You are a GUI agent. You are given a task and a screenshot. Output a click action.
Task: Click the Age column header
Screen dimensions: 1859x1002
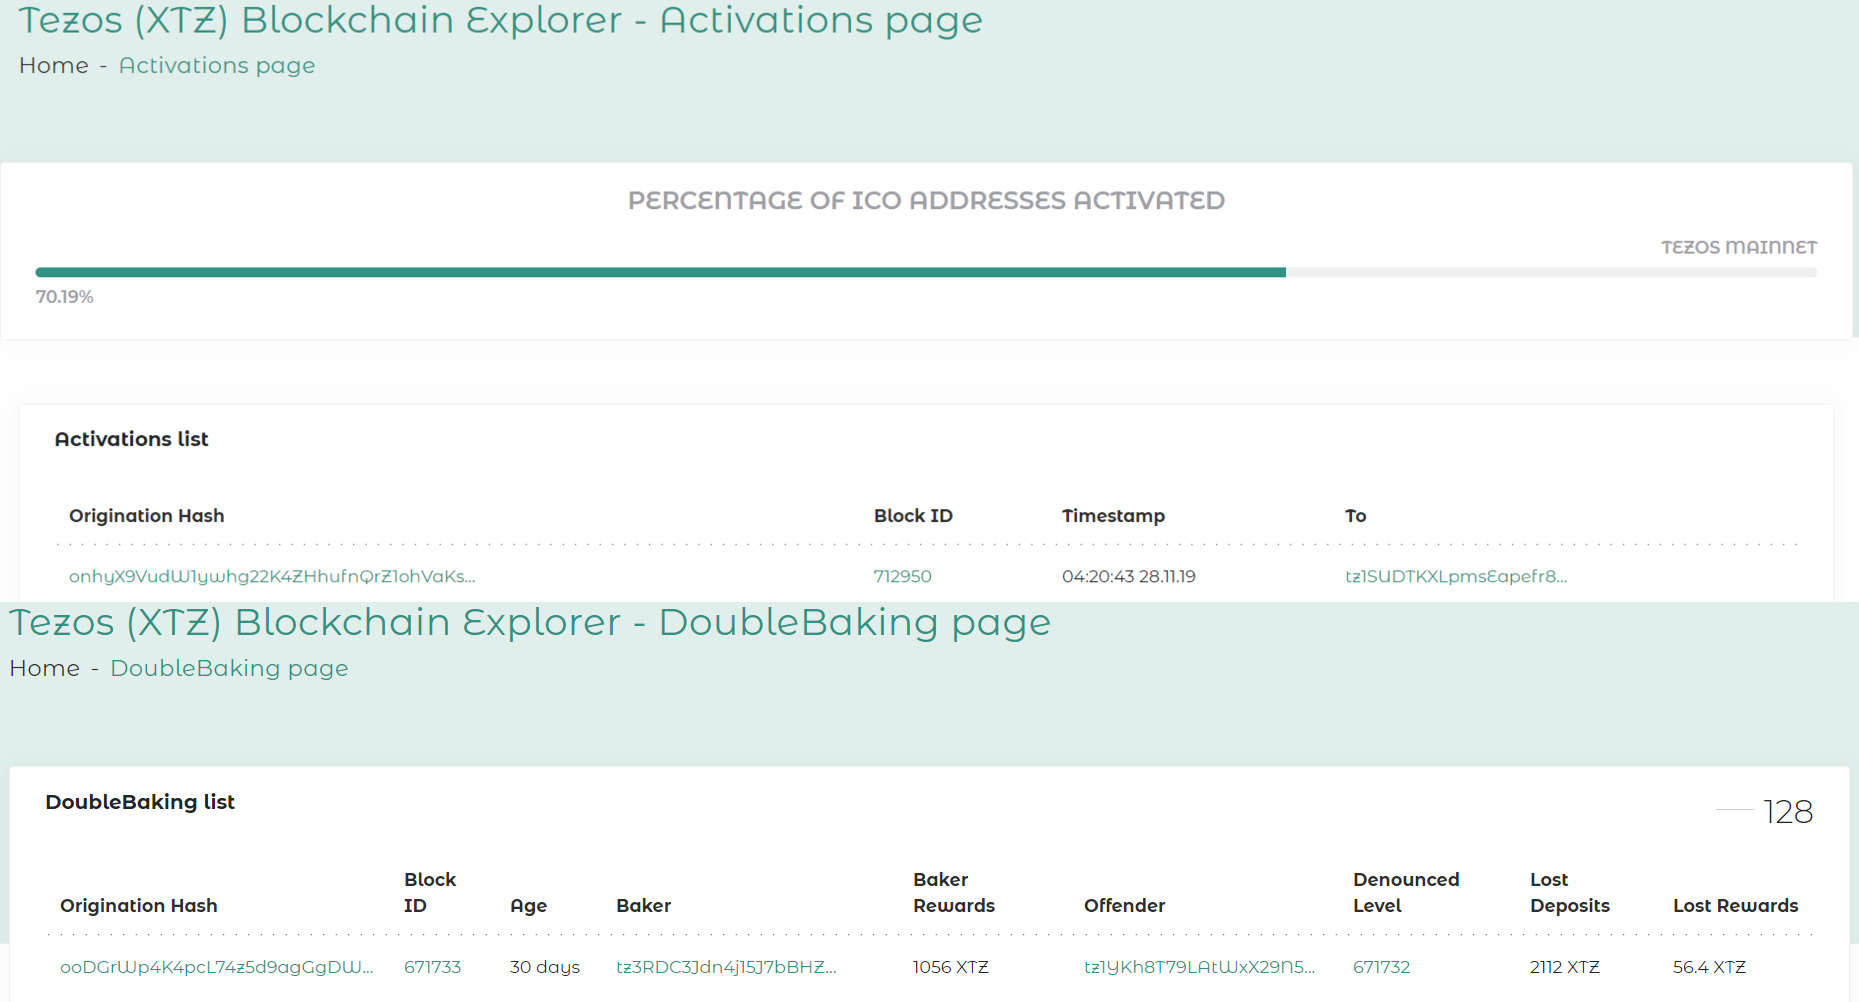528,906
